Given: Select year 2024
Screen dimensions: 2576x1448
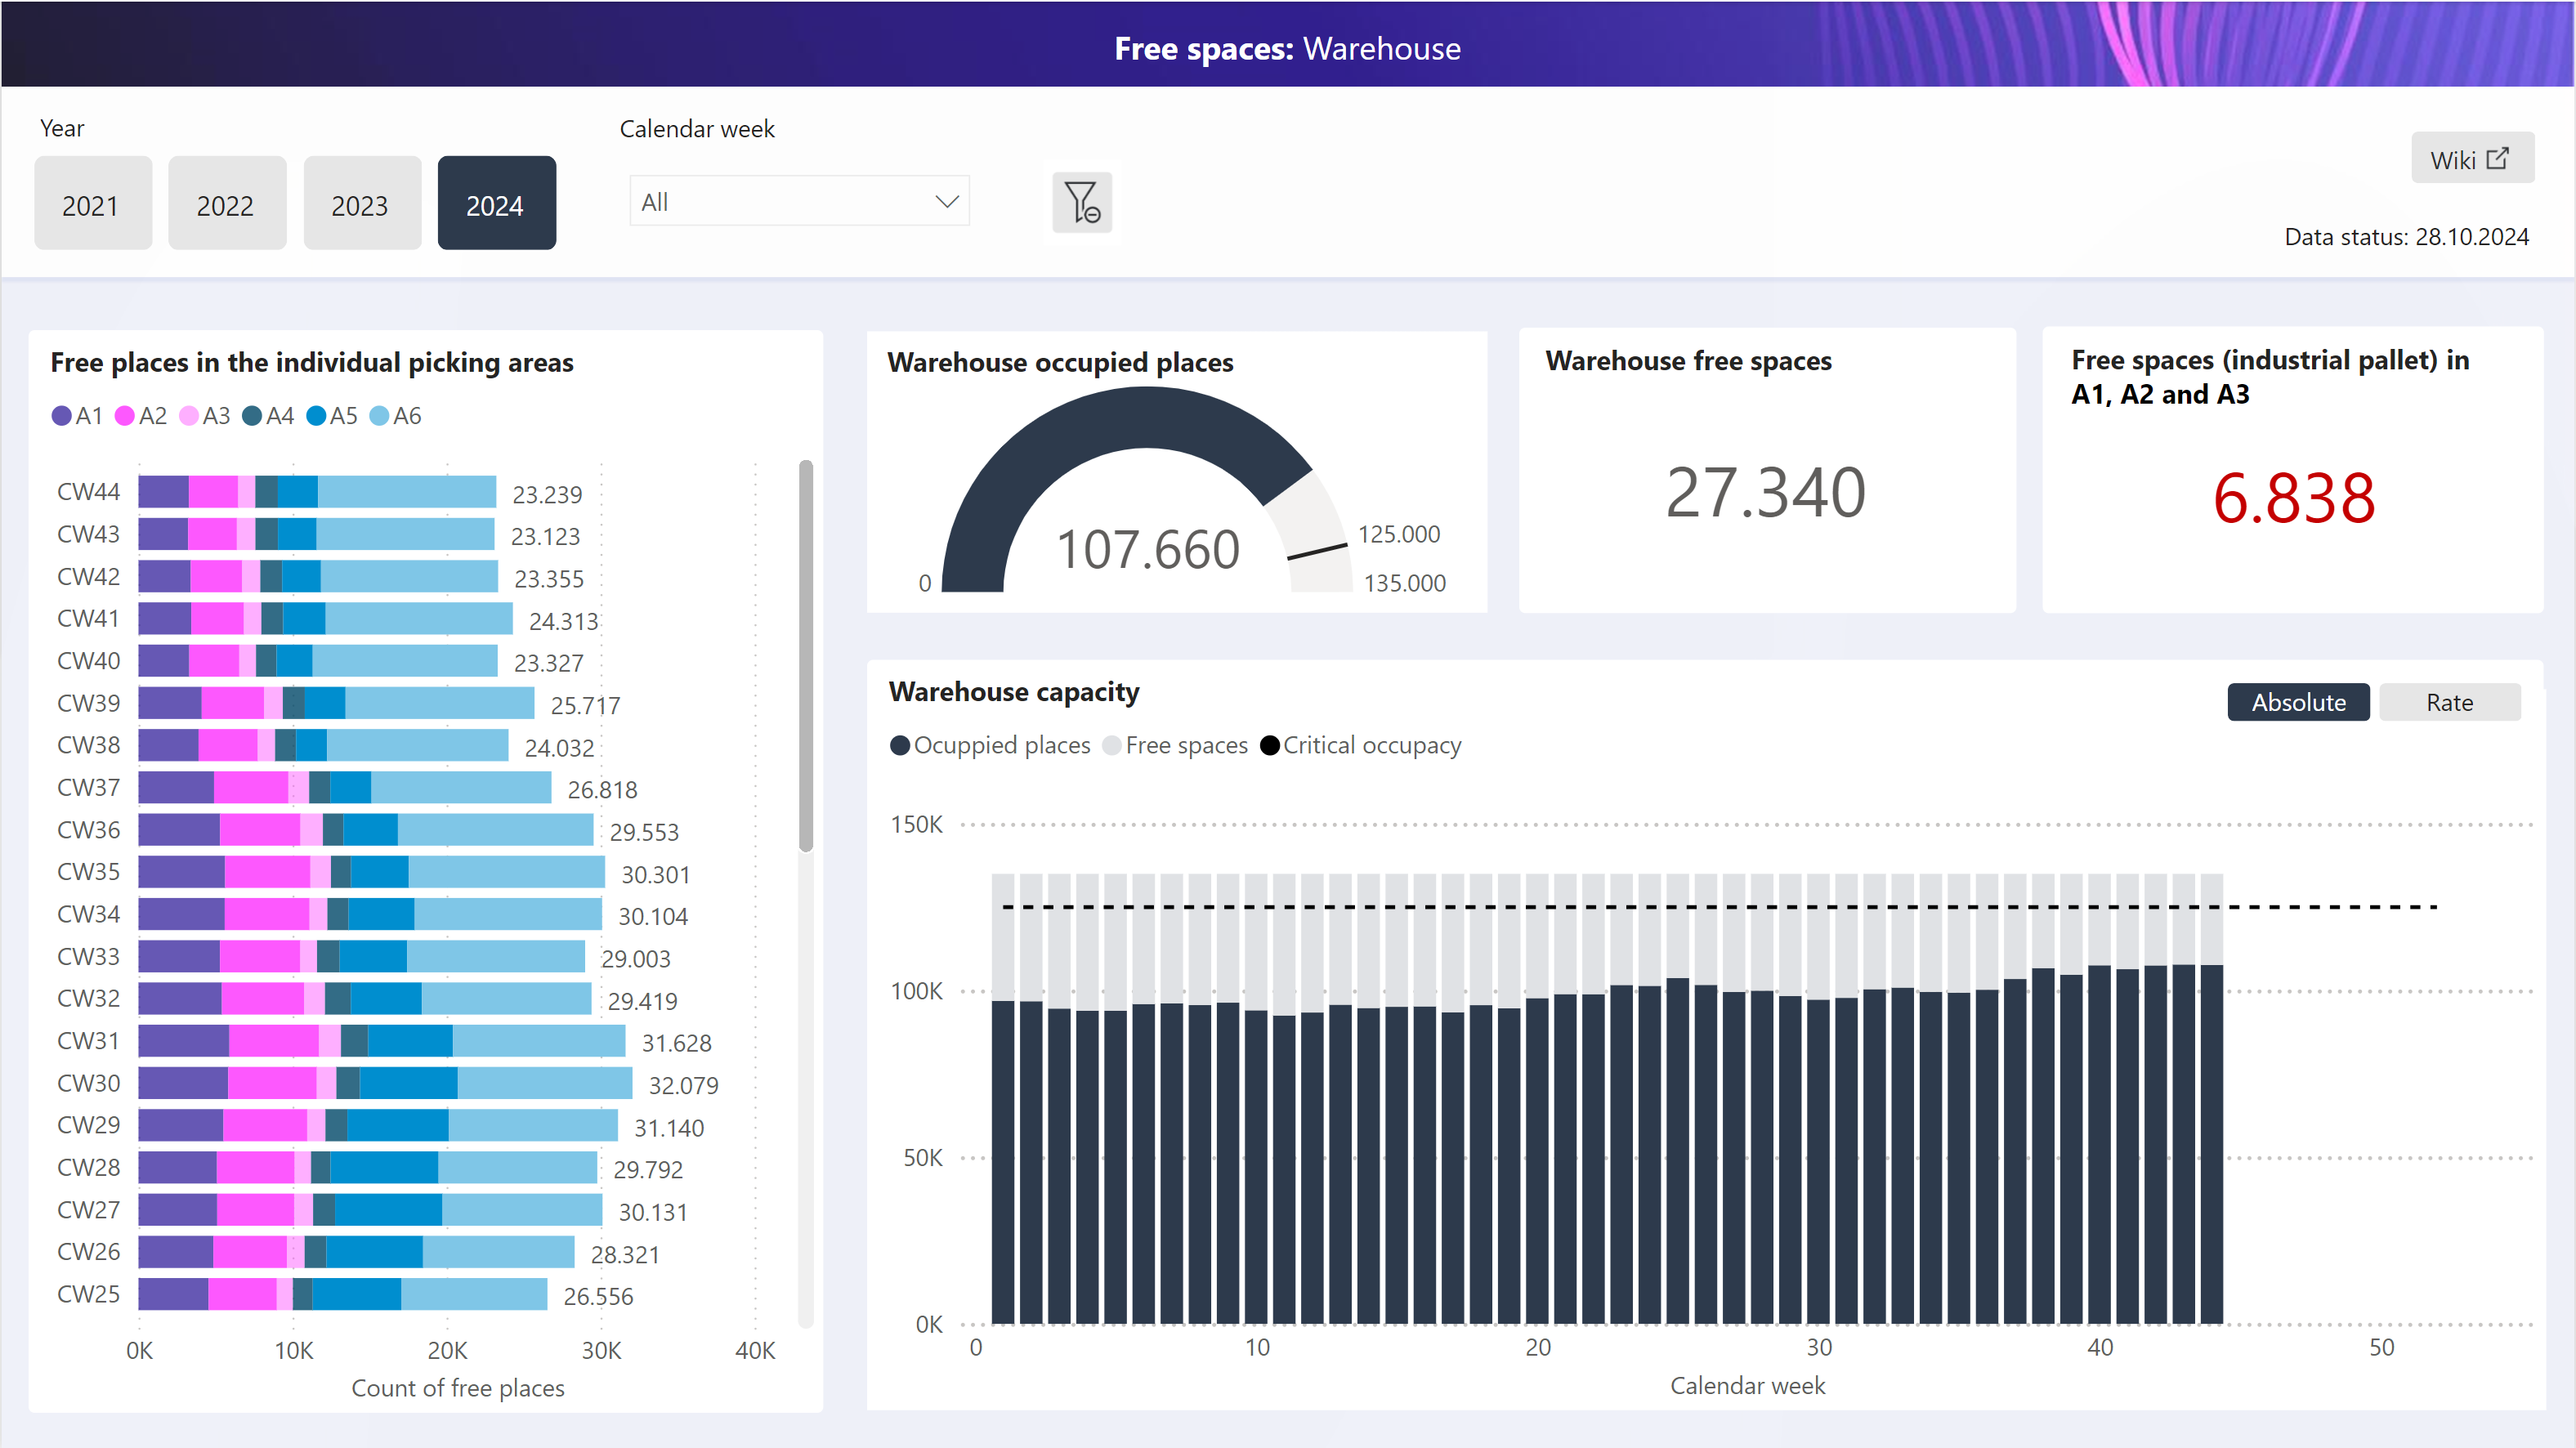Looking at the screenshot, I should [496, 204].
